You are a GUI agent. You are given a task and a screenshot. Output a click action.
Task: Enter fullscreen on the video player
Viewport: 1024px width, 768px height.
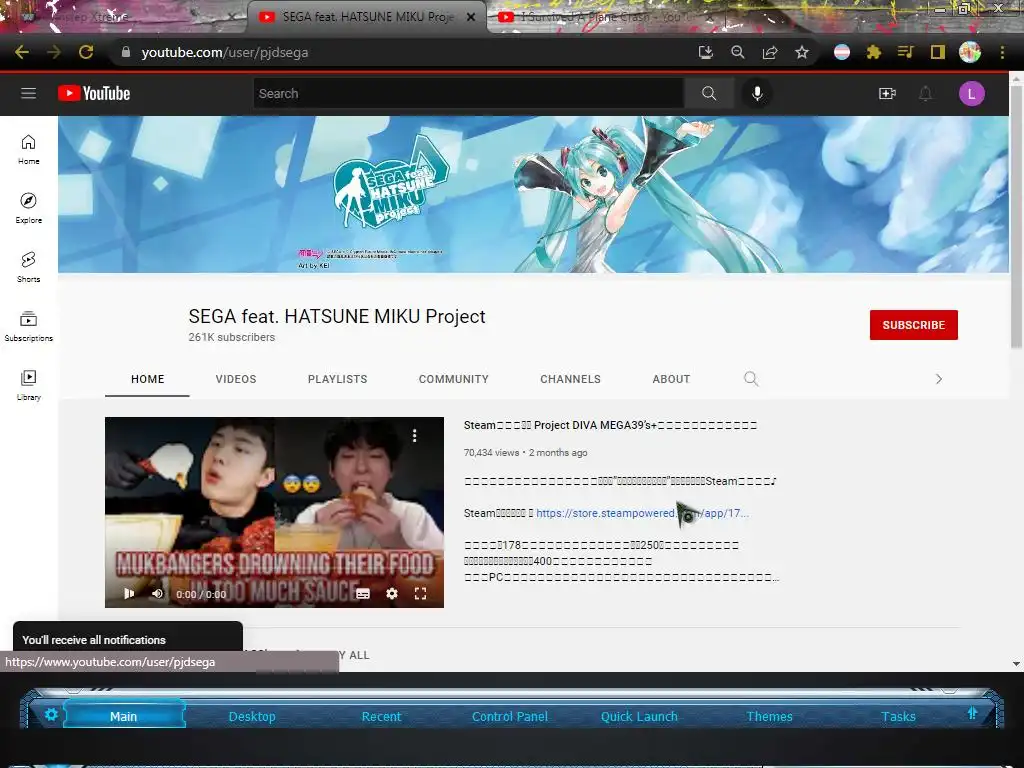(421, 594)
